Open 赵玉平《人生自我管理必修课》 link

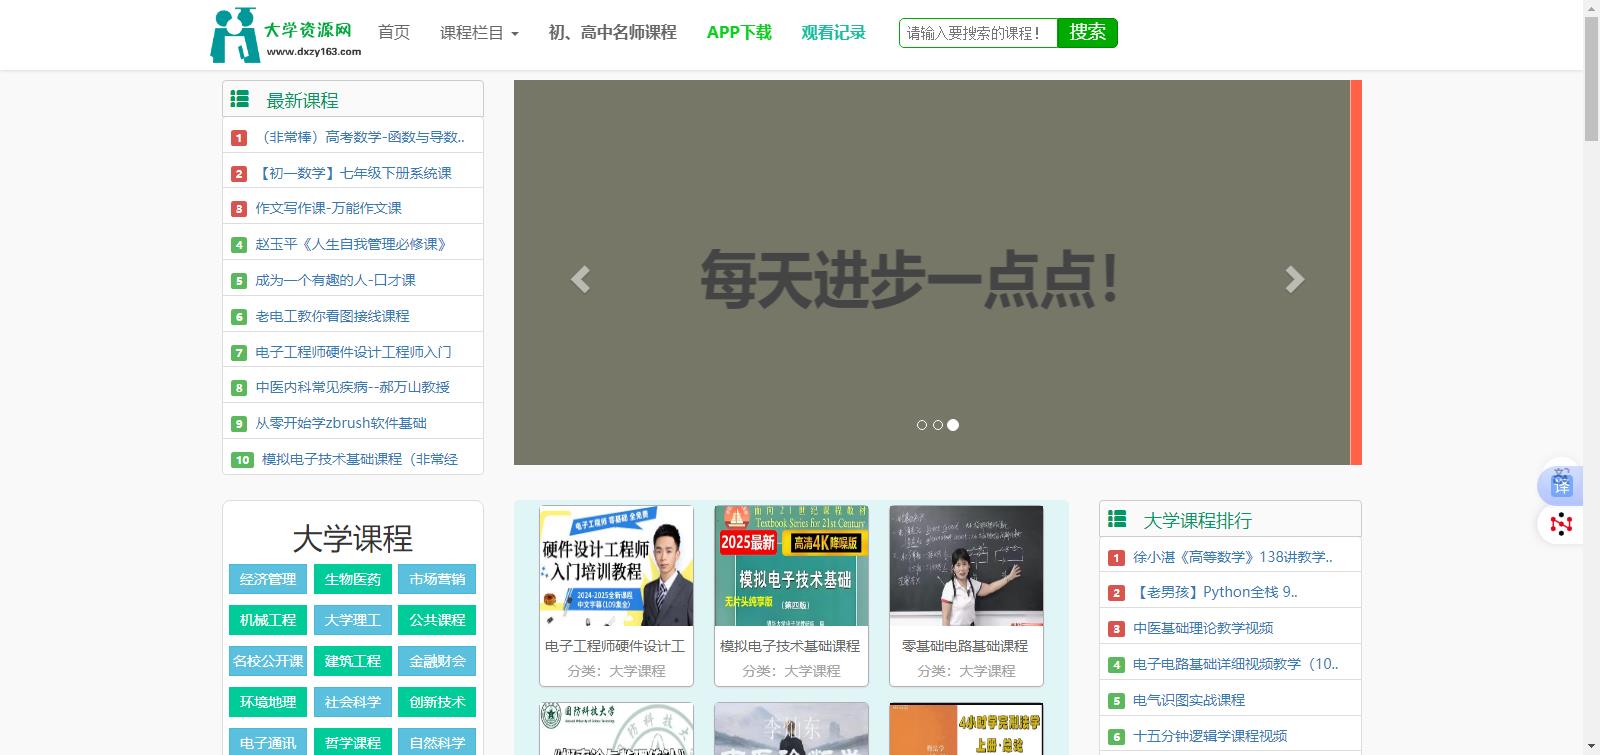[351, 244]
